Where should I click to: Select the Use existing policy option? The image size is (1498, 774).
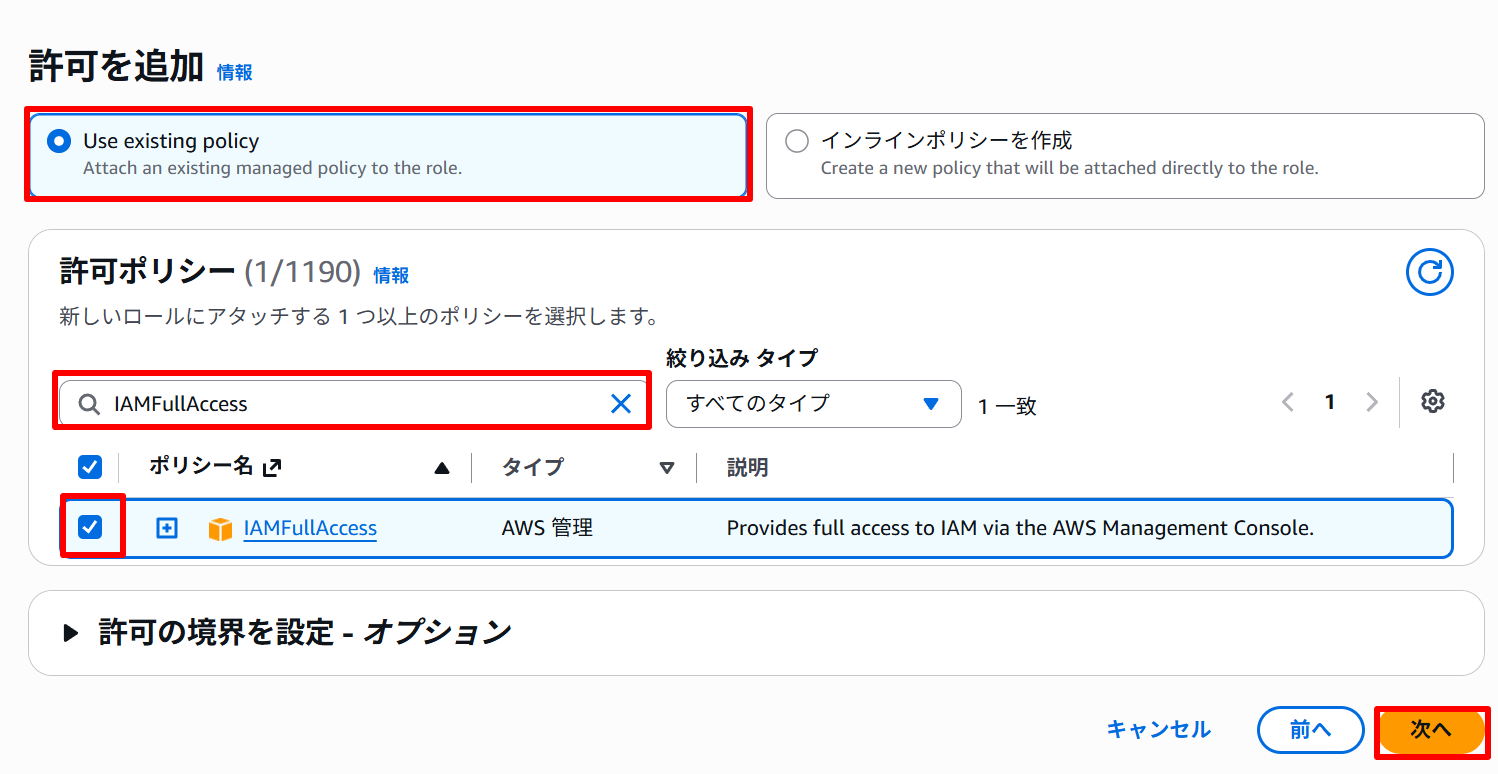[x=388, y=155]
